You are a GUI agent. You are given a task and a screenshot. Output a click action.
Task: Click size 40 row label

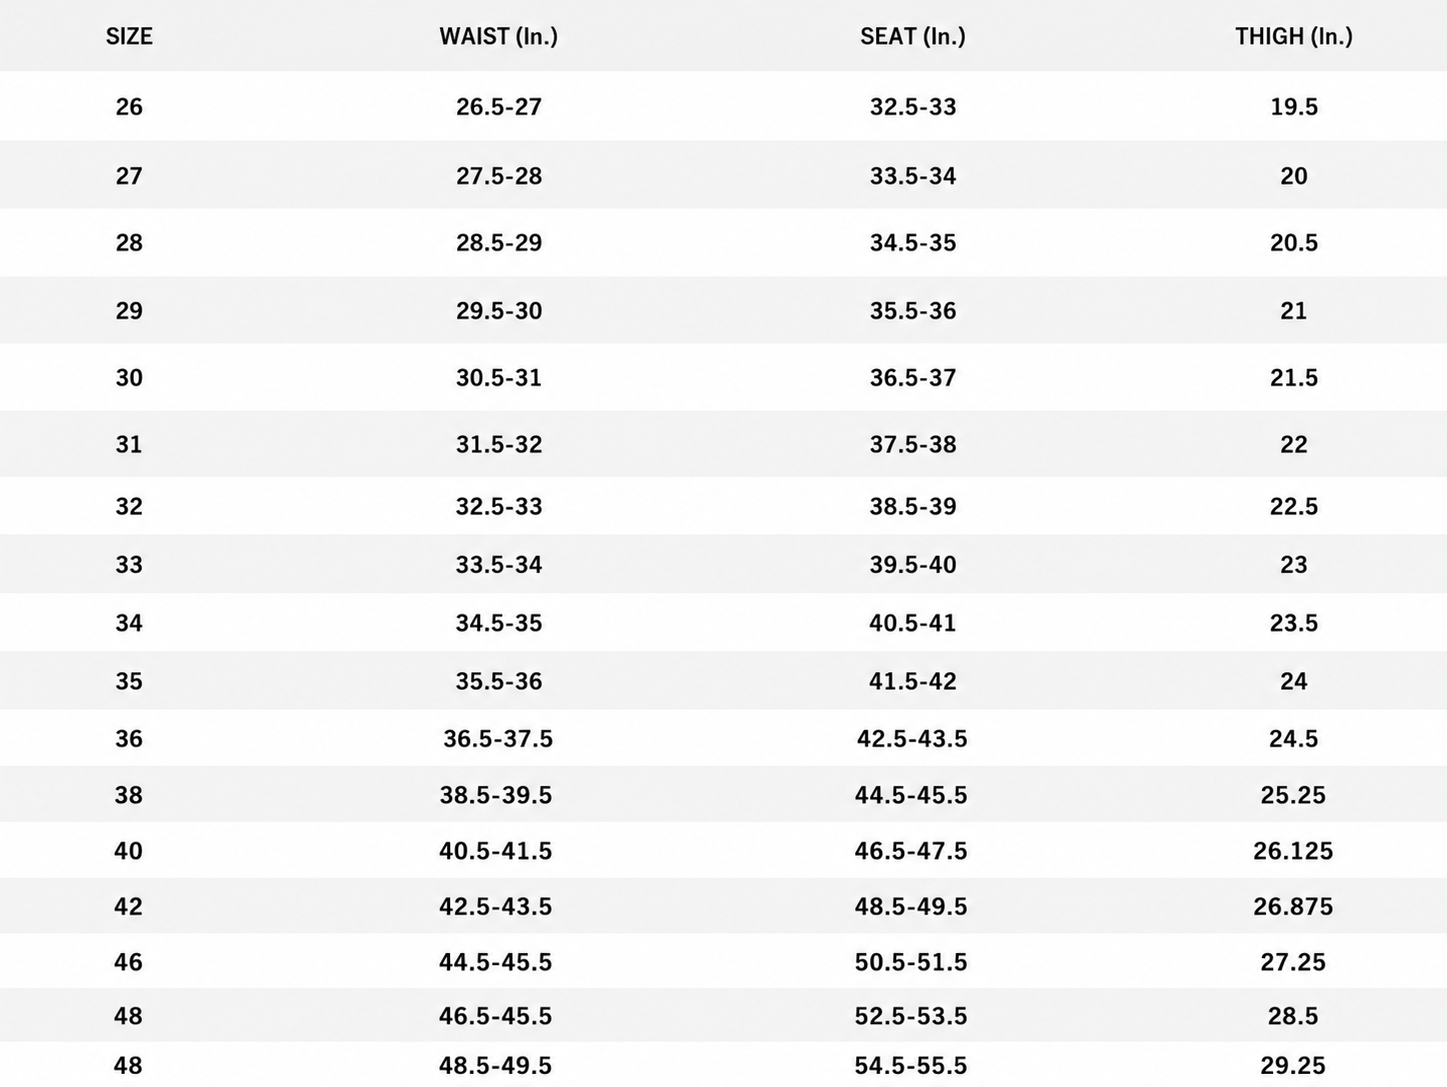tap(128, 851)
